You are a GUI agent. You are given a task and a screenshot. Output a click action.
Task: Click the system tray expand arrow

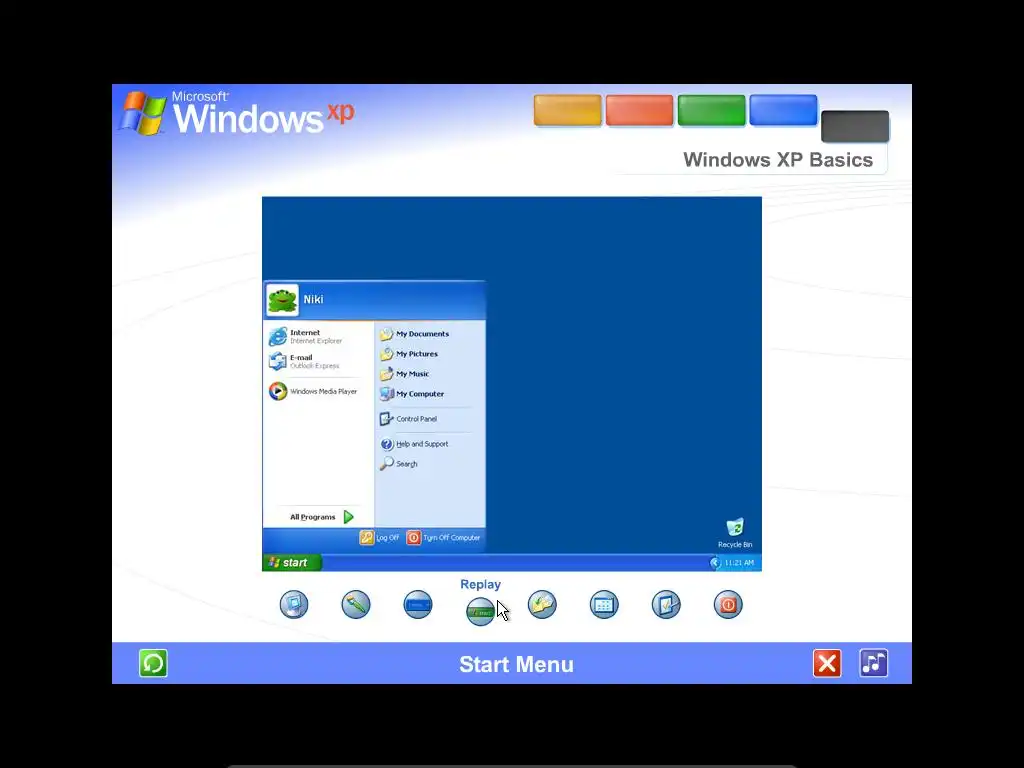click(x=715, y=563)
